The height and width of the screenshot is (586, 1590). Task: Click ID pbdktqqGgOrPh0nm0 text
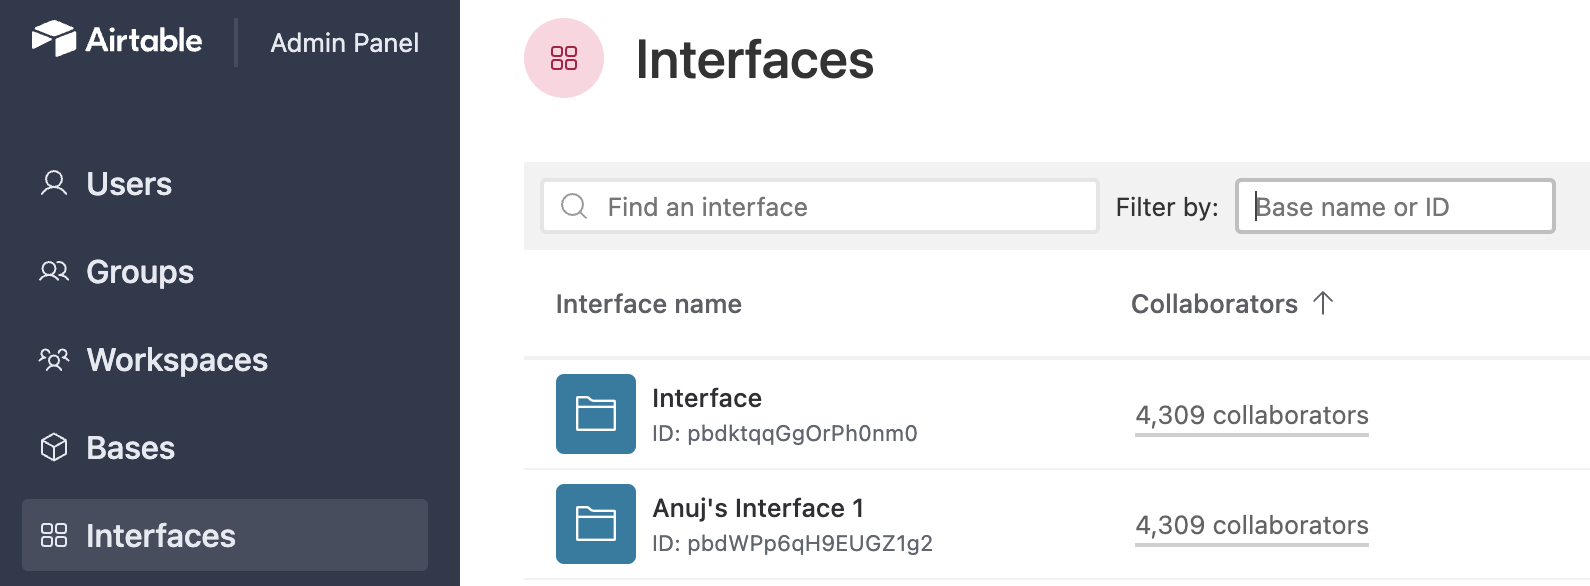click(785, 433)
